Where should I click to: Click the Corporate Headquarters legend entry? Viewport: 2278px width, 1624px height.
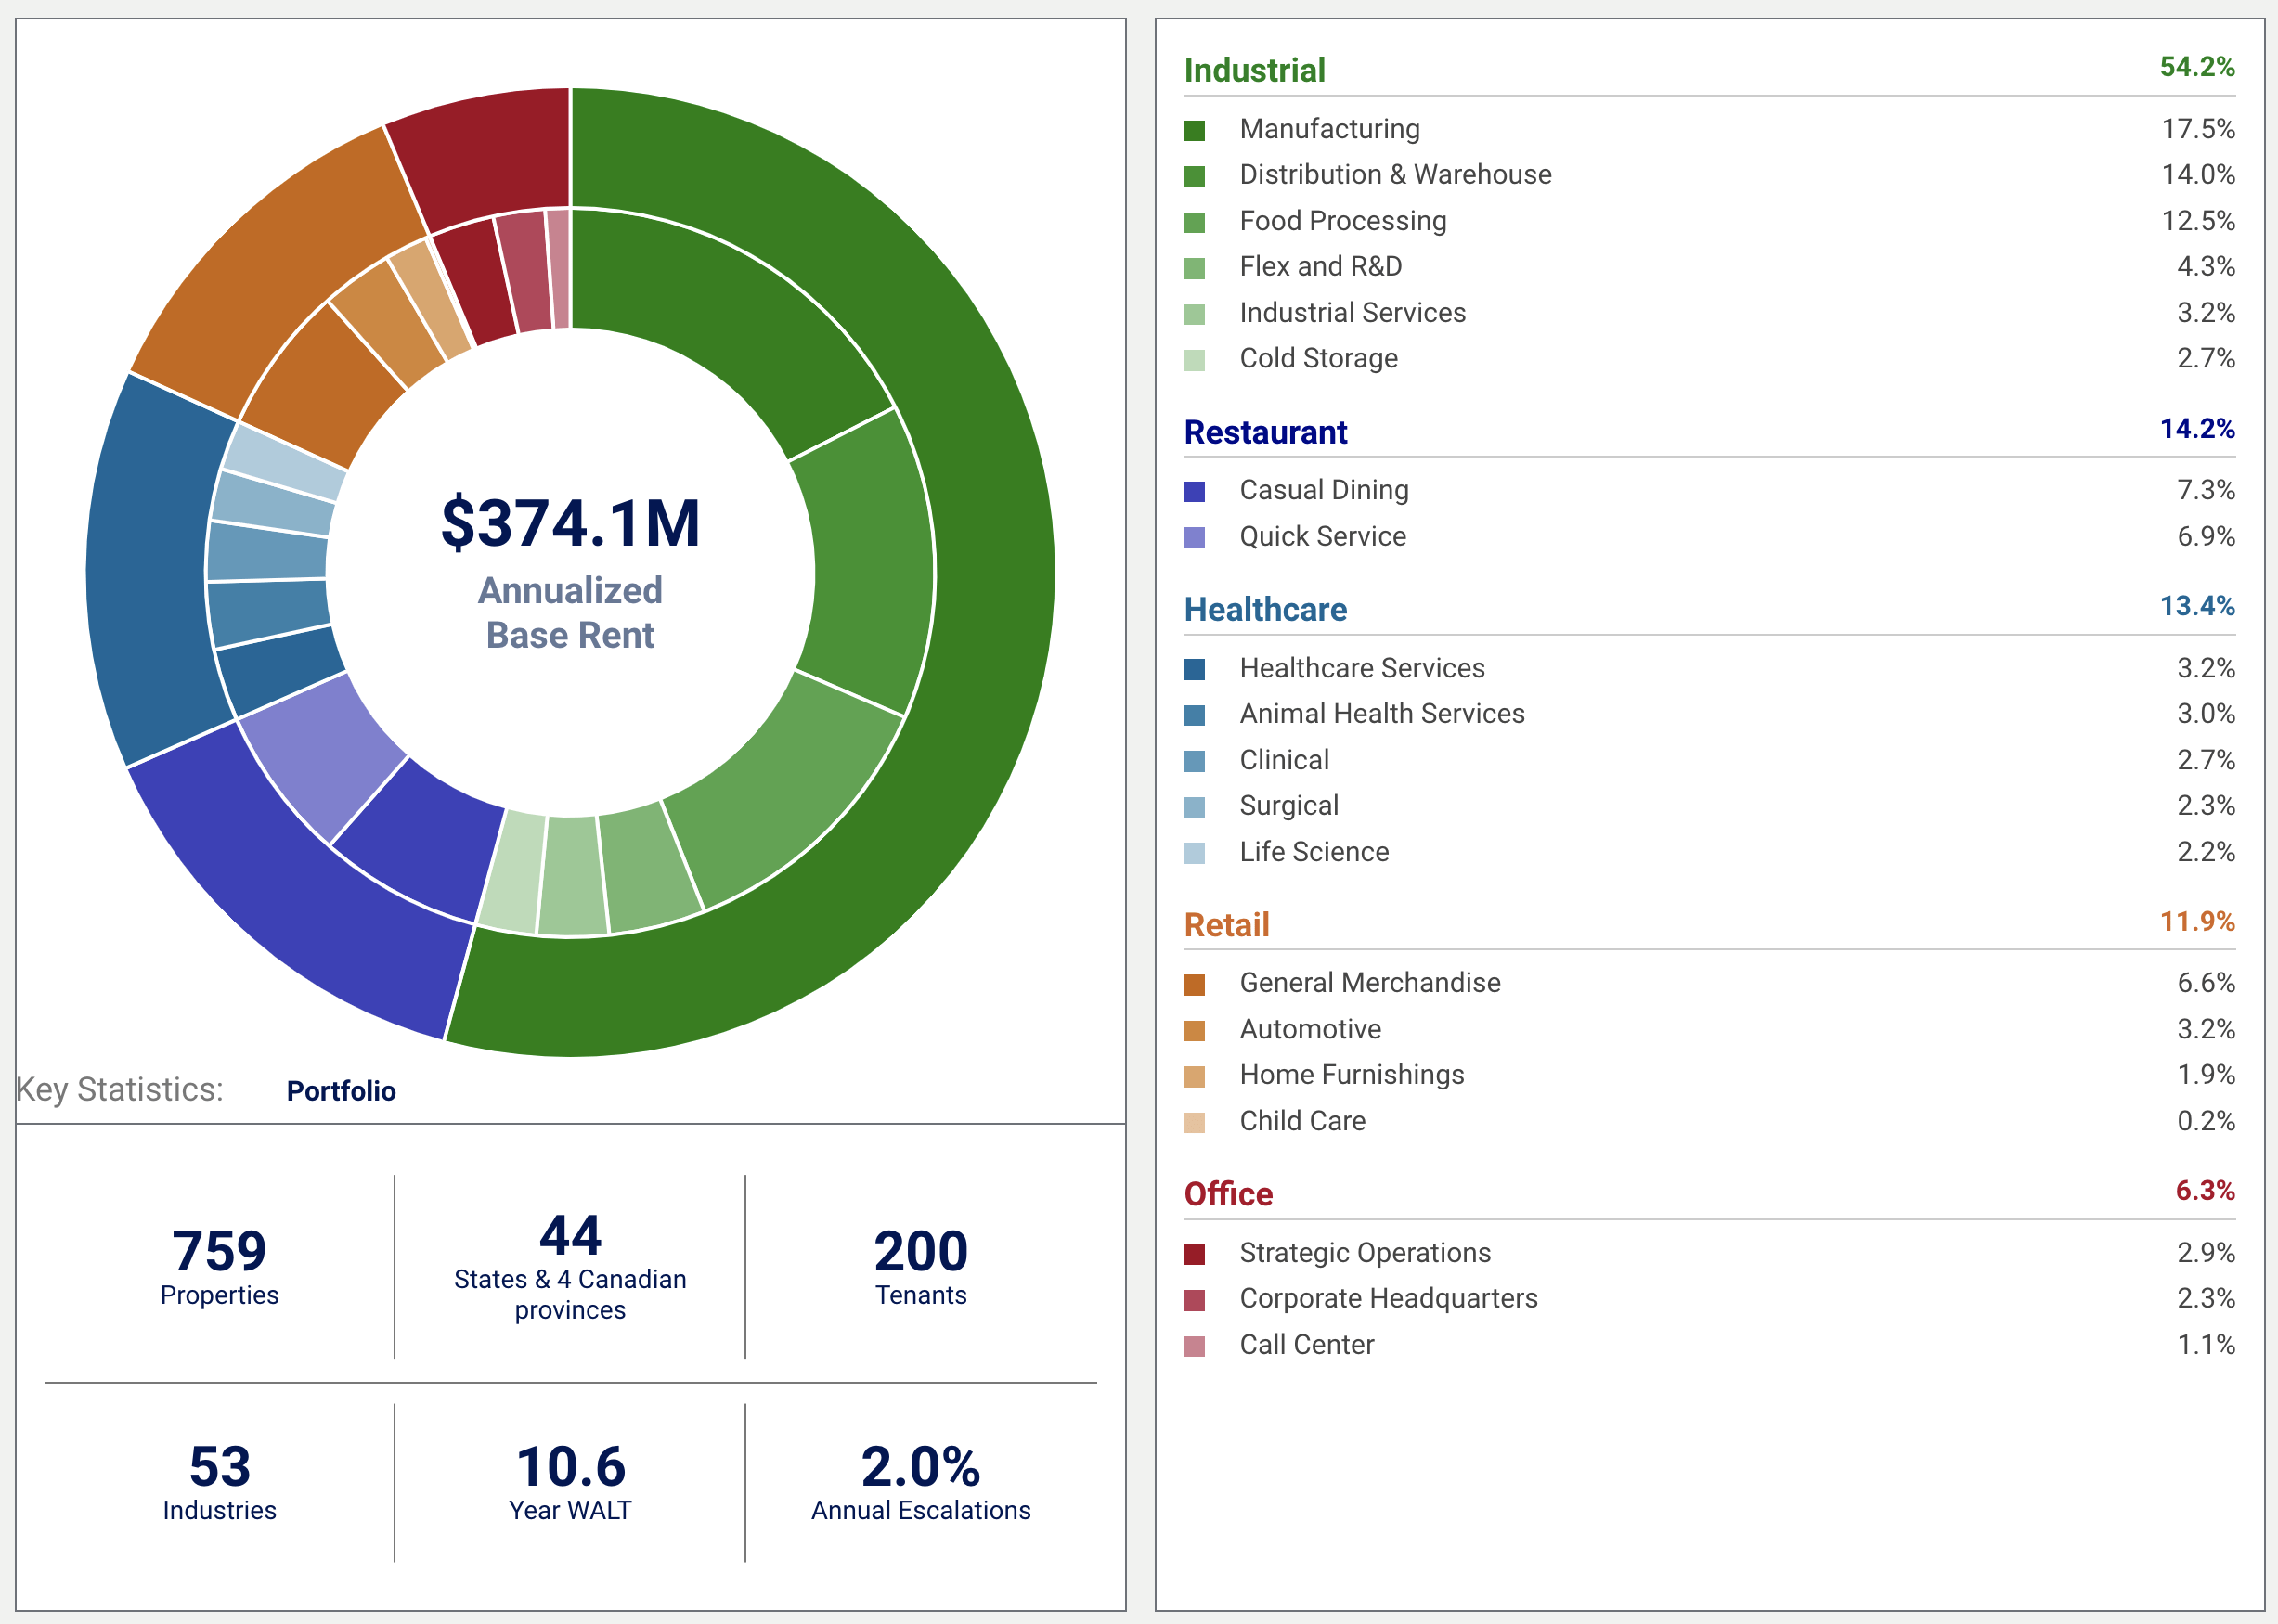(1388, 1298)
